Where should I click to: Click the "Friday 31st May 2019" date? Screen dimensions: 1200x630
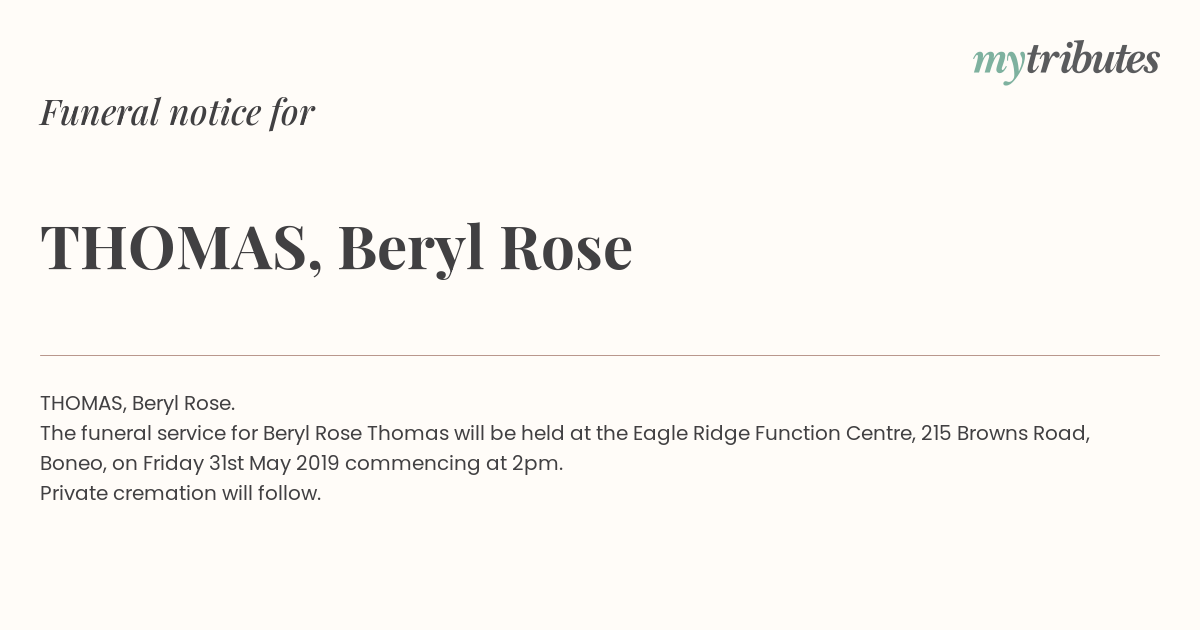pos(241,464)
